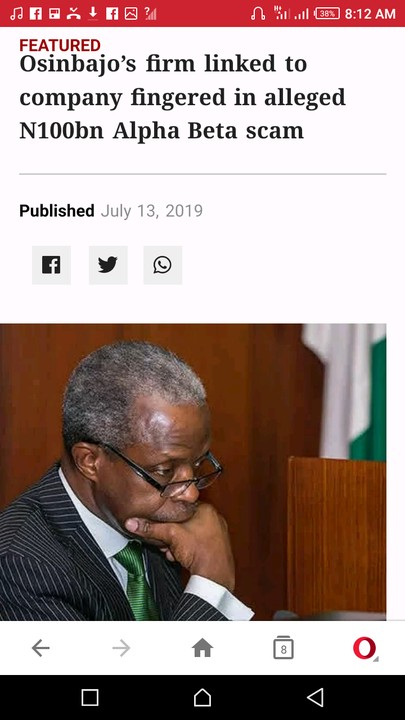Viewport: 405px width, 720px height.
Task: Tap Android recent apps square button
Action: point(90,697)
